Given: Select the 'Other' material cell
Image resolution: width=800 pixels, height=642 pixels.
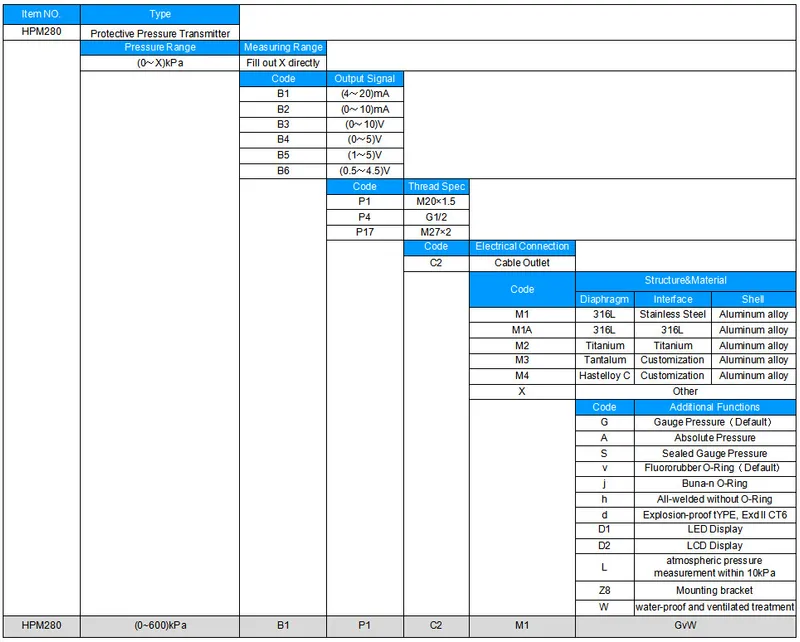Looking at the screenshot, I should pyautogui.click(x=685, y=391).
